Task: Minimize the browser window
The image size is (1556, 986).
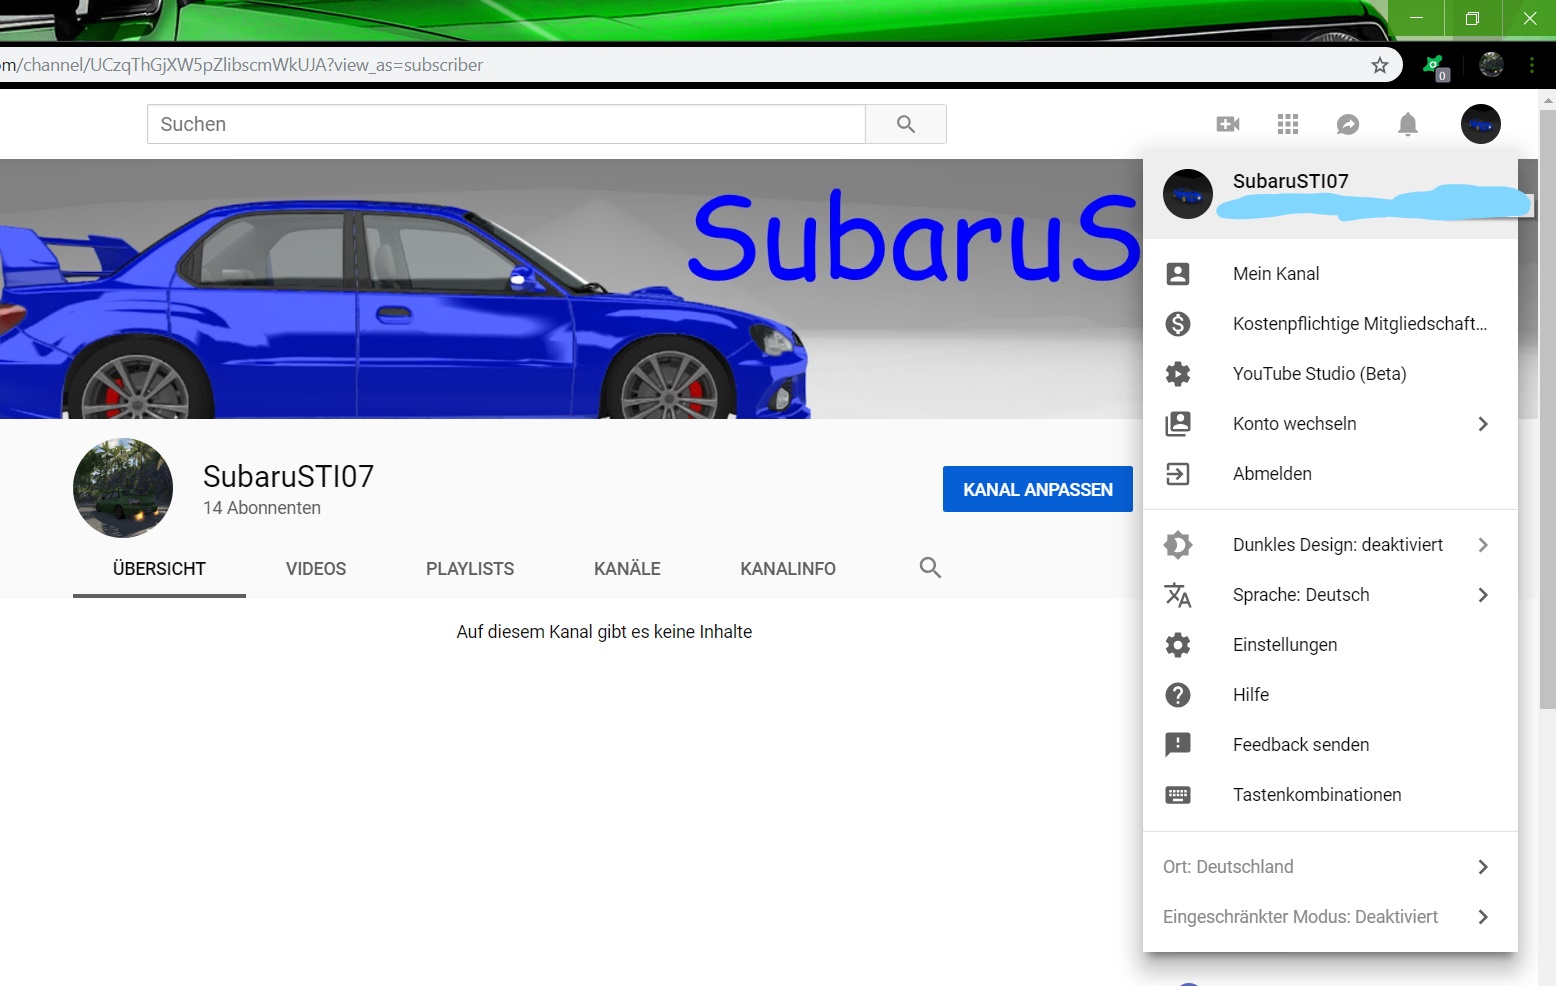Action: tap(1416, 18)
